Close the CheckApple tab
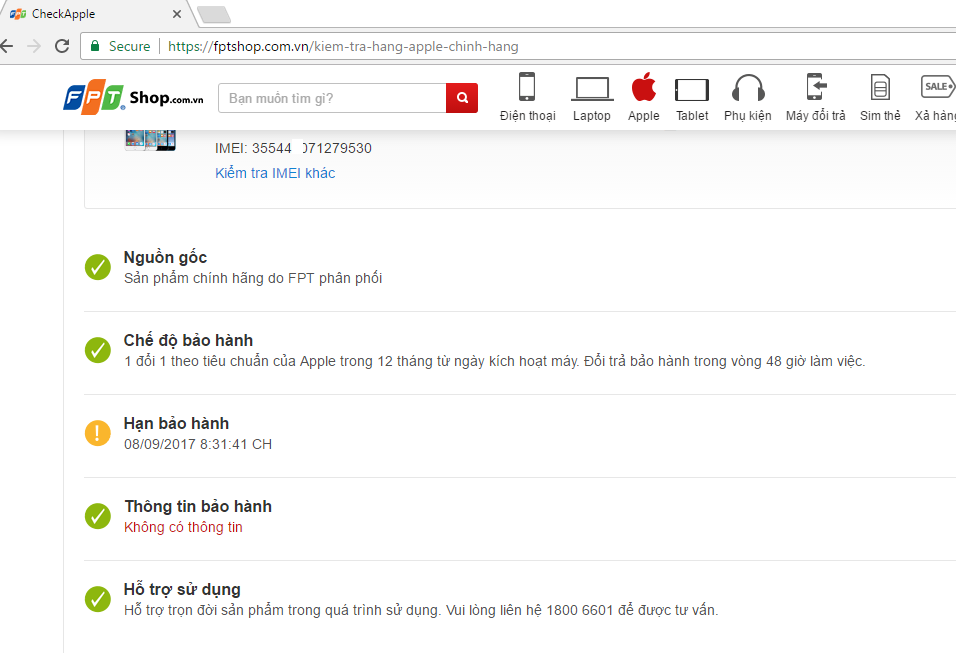 point(177,13)
